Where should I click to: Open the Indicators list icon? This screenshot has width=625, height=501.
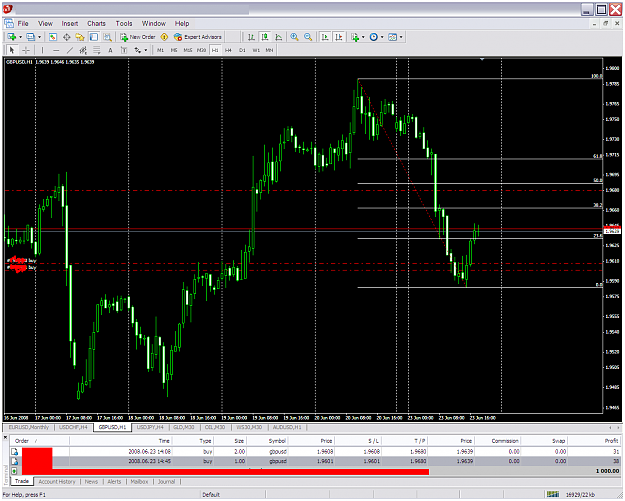click(355, 37)
